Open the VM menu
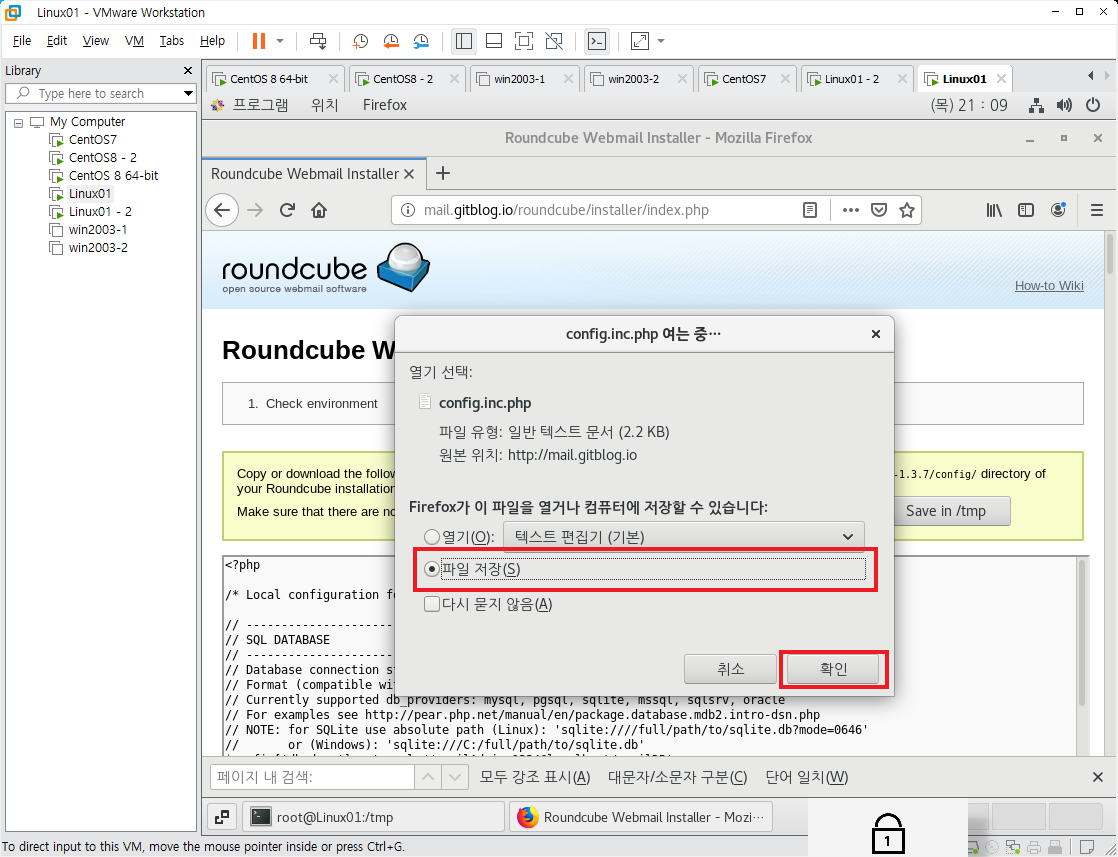Screen dimensions: 1118x857 coord(134,41)
